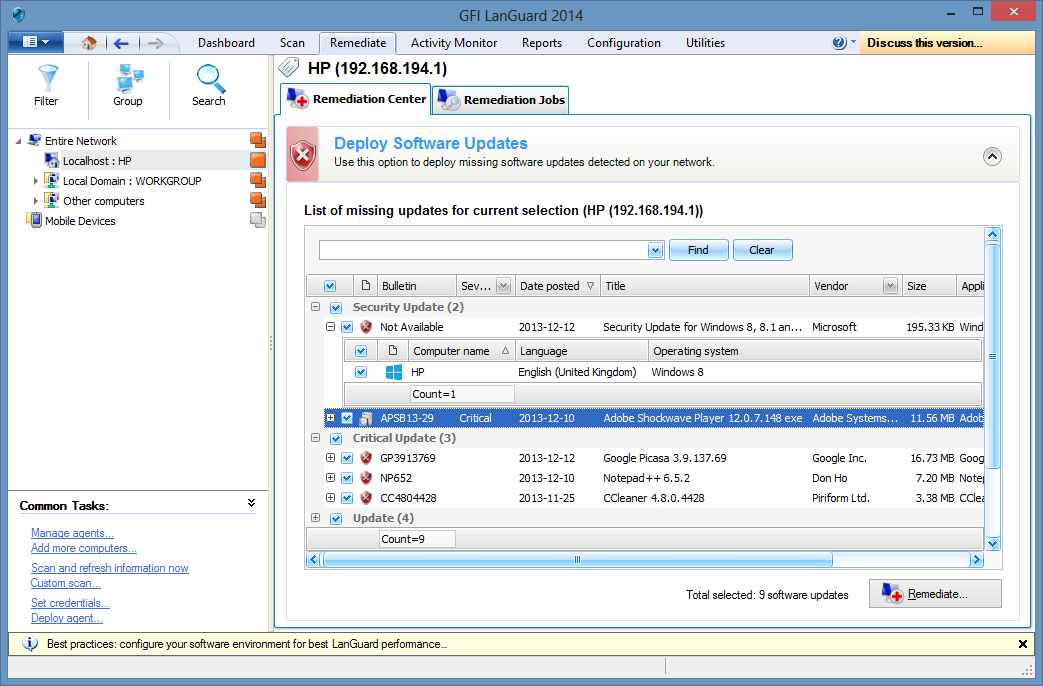Click the red shield Deploy Software Updates icon
The width and height of the screenshot is (1043, 686).
point(303,154)
